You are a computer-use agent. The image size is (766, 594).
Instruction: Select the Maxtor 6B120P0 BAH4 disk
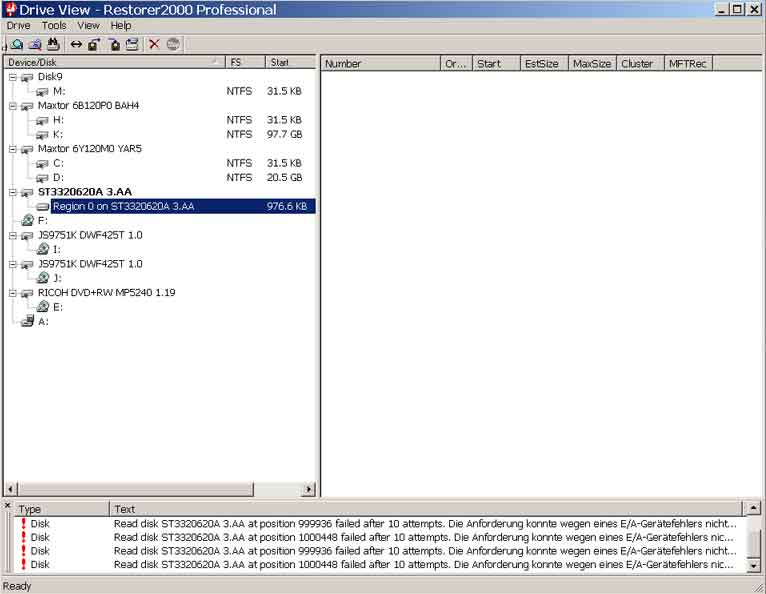click(x=88, y=106)
